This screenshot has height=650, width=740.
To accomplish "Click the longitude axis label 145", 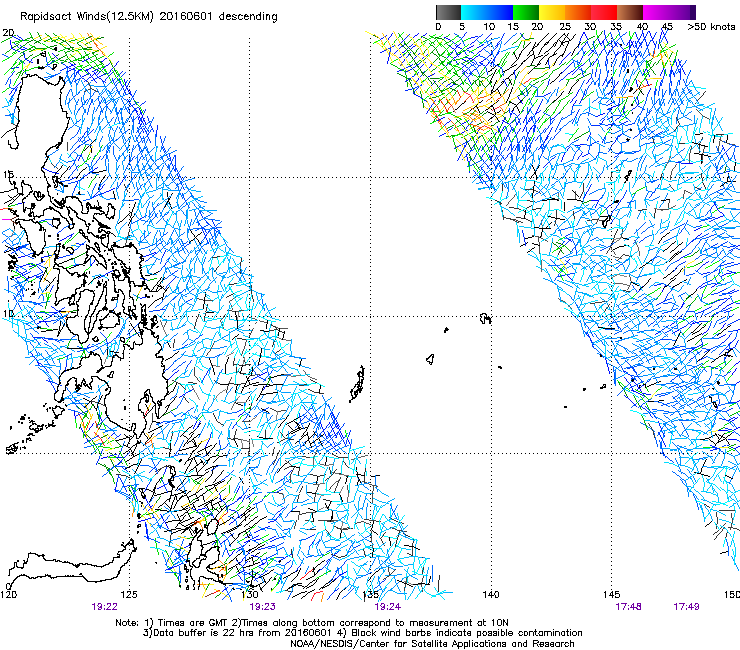I will coord(611,594).
